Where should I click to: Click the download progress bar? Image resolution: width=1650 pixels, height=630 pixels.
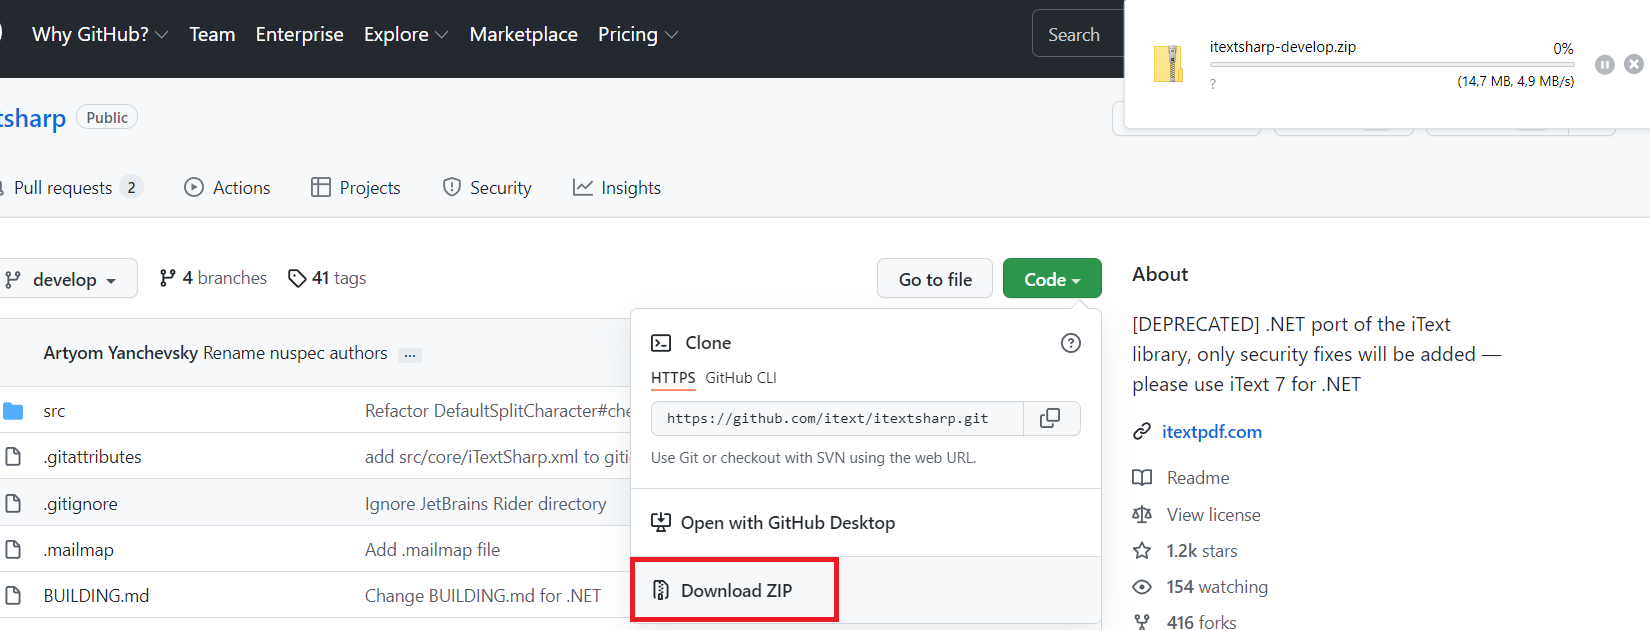coord(1392,65)
